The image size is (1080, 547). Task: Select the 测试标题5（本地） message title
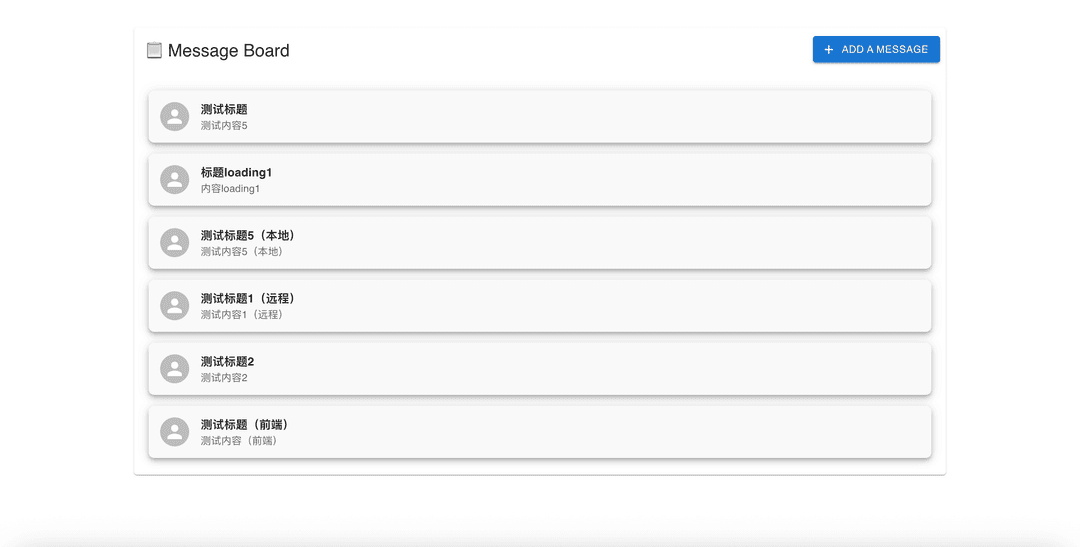click(248, 235)
